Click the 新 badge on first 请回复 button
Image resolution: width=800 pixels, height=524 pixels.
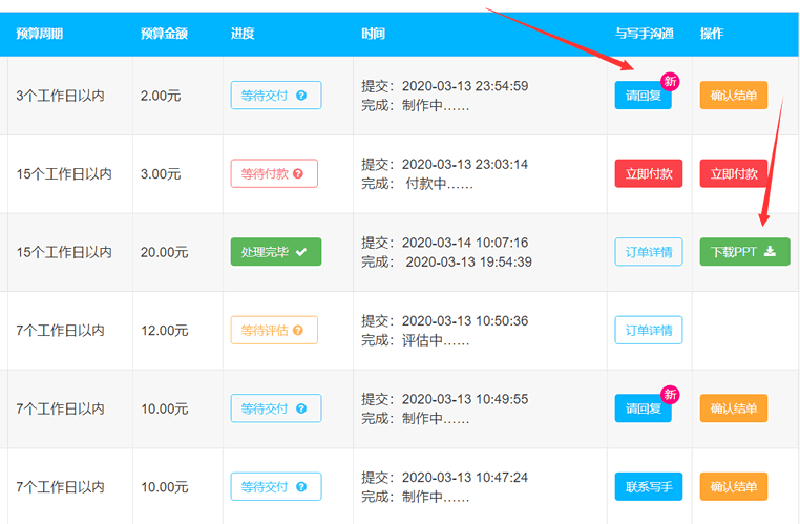(669, 81)
